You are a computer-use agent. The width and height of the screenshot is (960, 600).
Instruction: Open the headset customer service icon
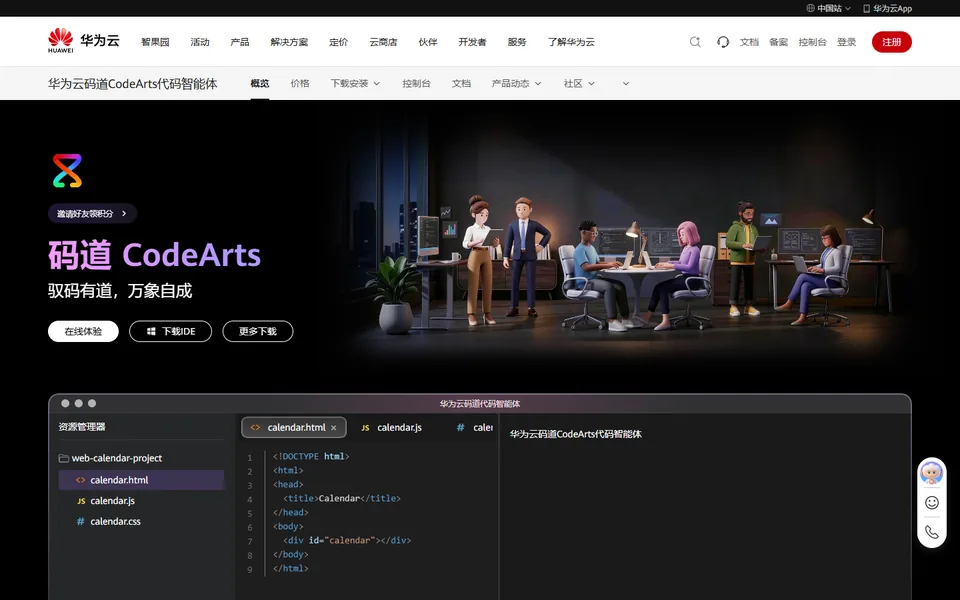coord(722,42)
